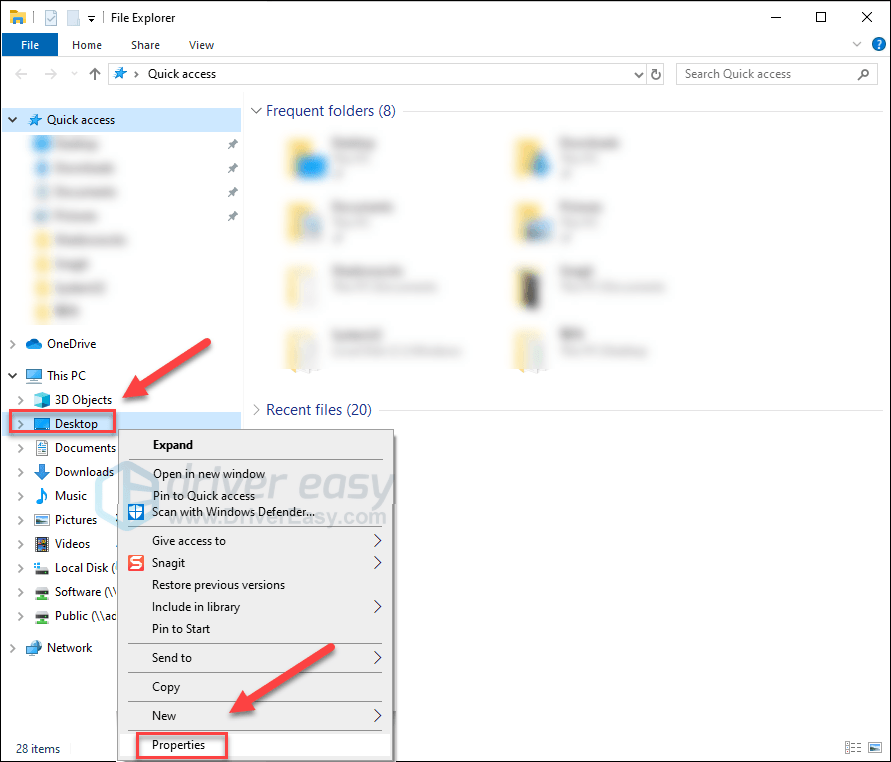Open the Help question mark icon
891x762 pixels.
click(877, 44)
